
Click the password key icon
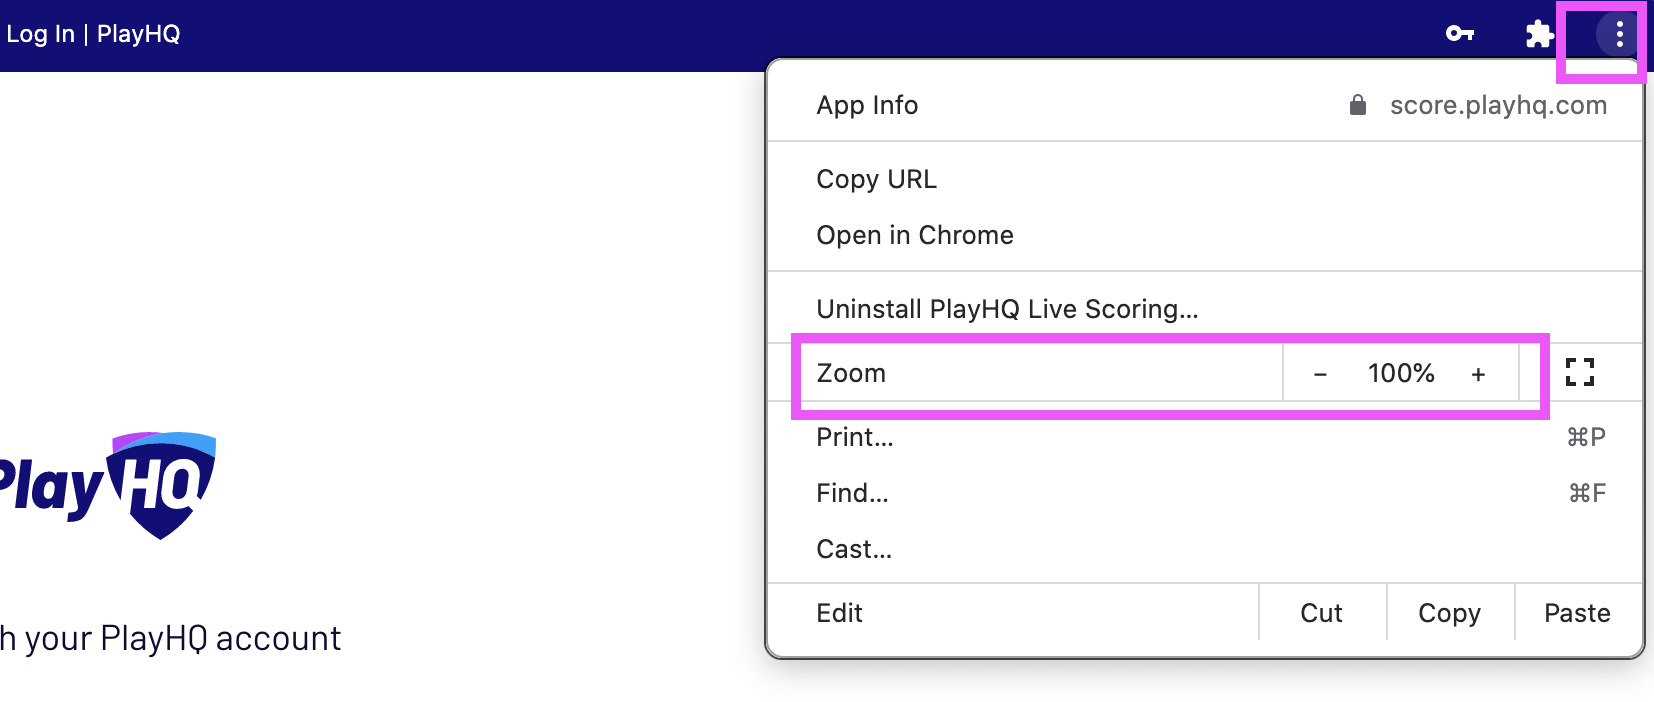click(x=1460, y=34)
